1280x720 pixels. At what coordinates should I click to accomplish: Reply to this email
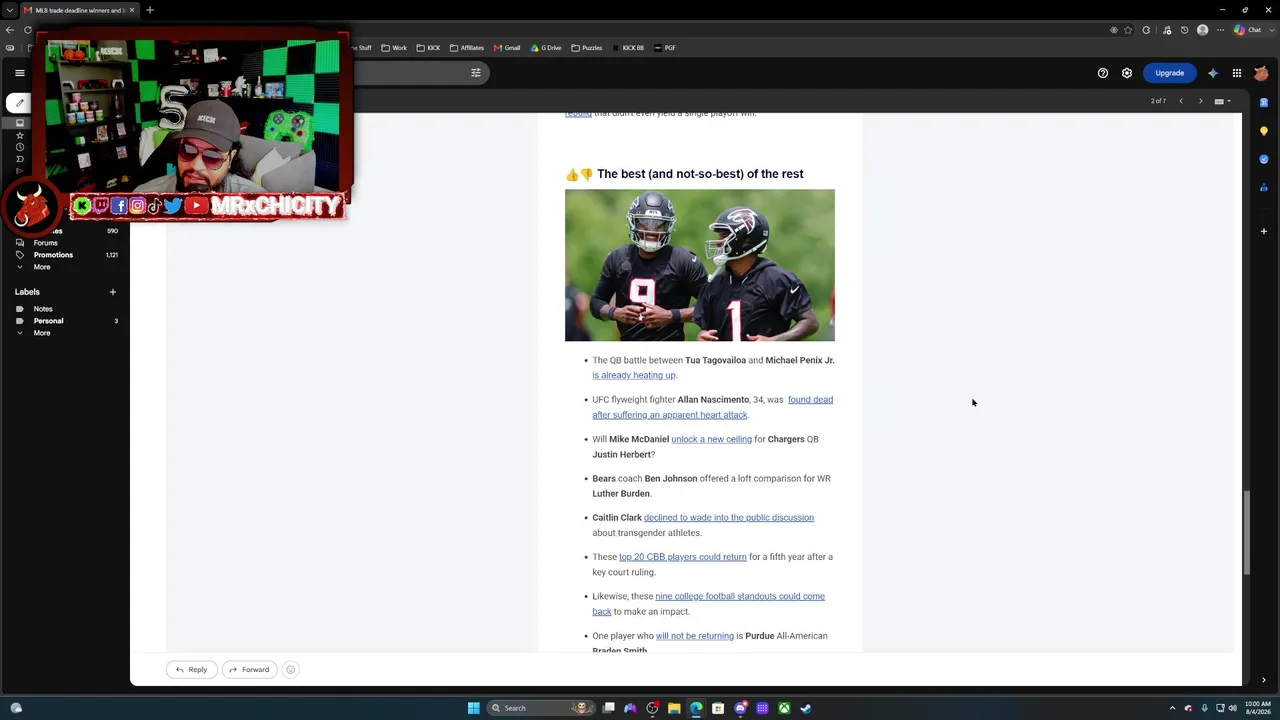[x=191, y=670]
